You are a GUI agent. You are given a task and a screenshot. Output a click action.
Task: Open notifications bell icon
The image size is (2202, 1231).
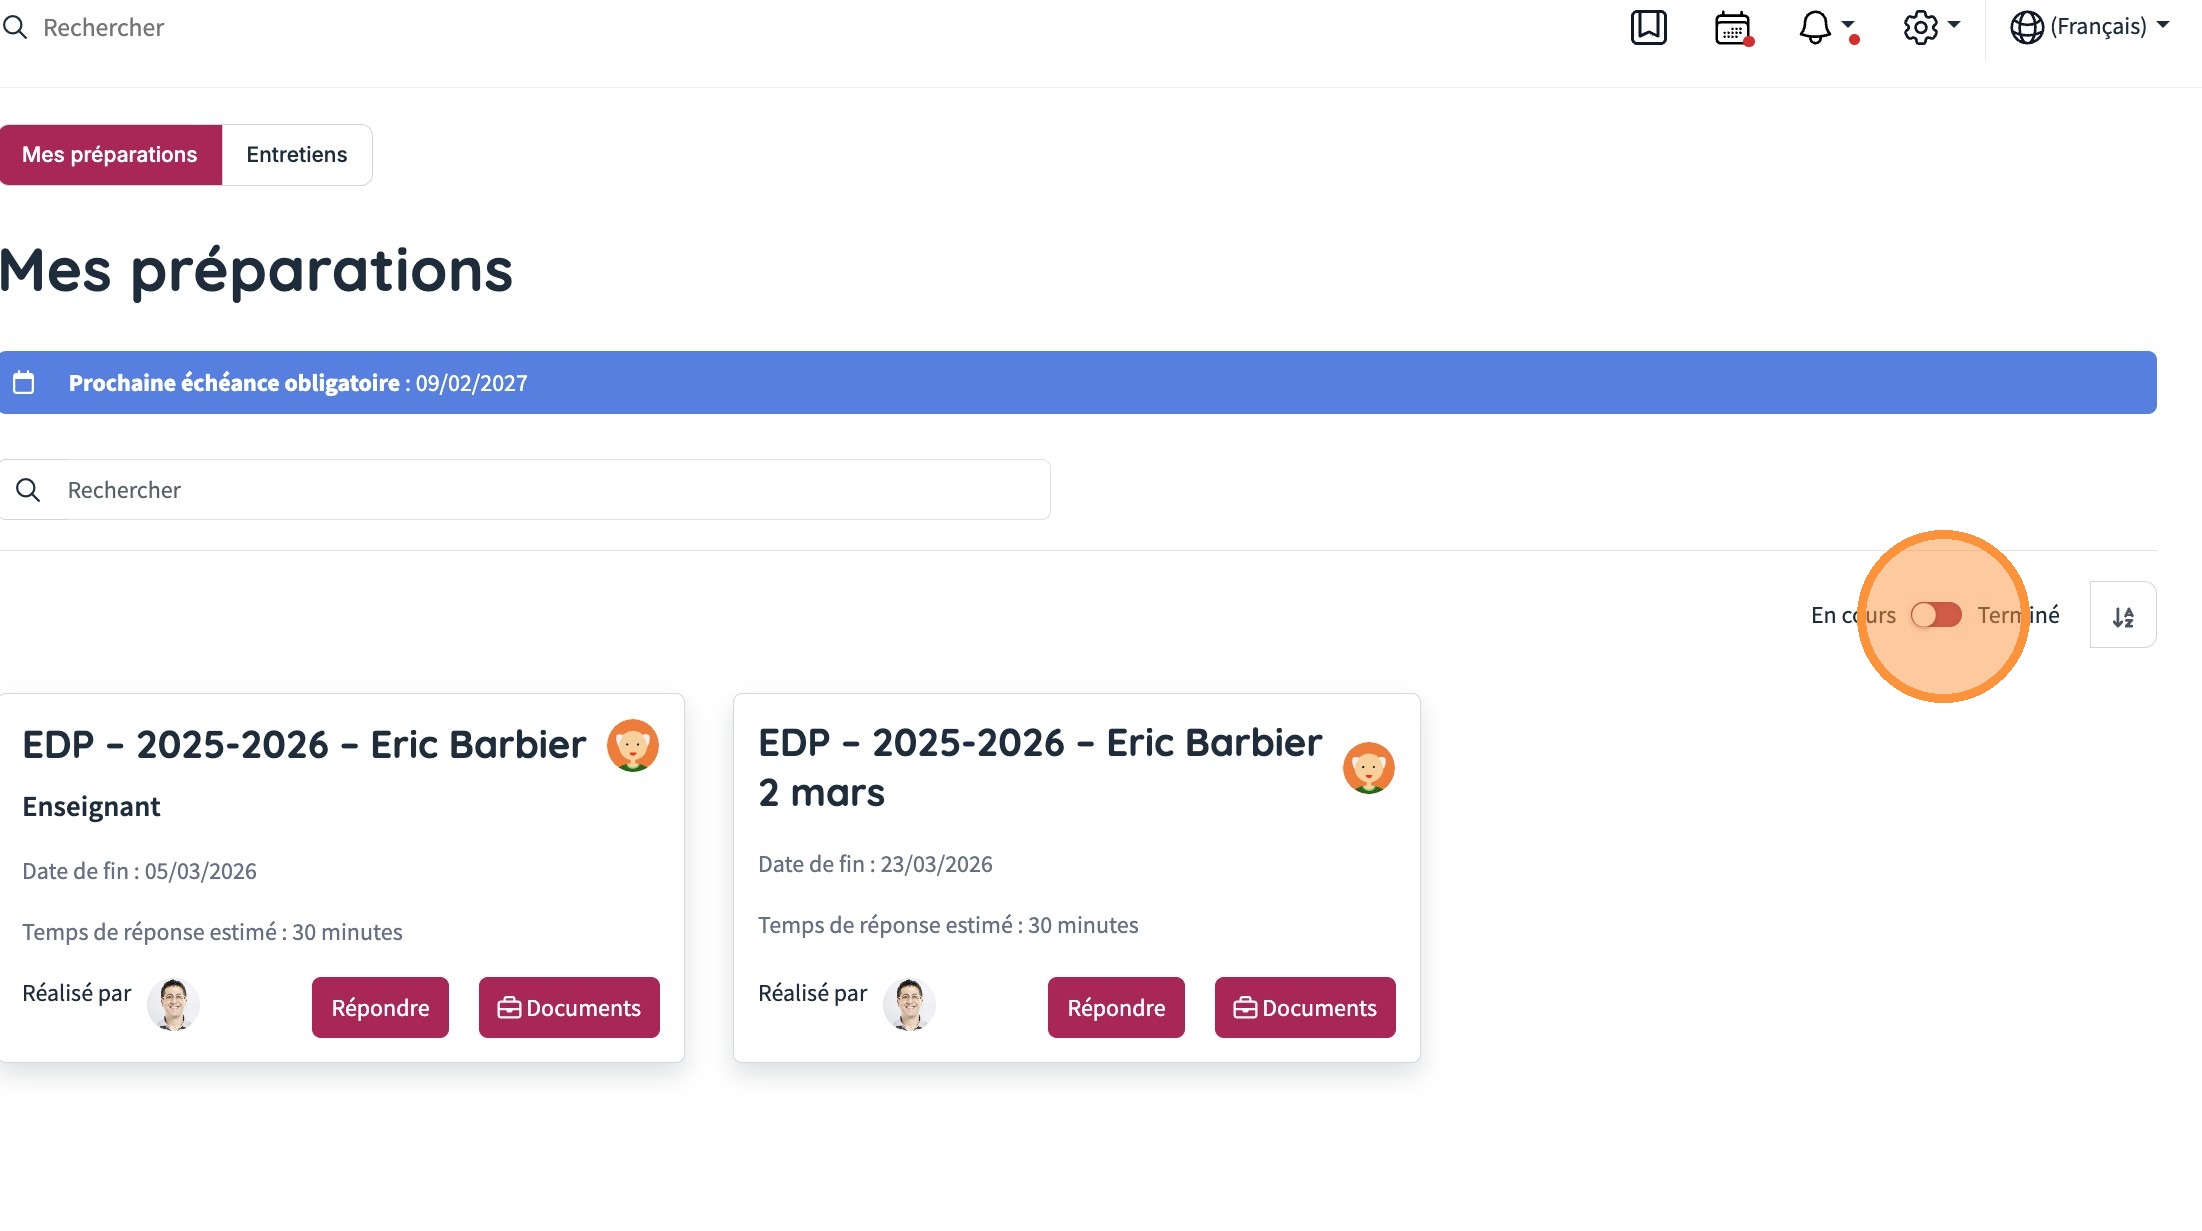coord(1814,27)
